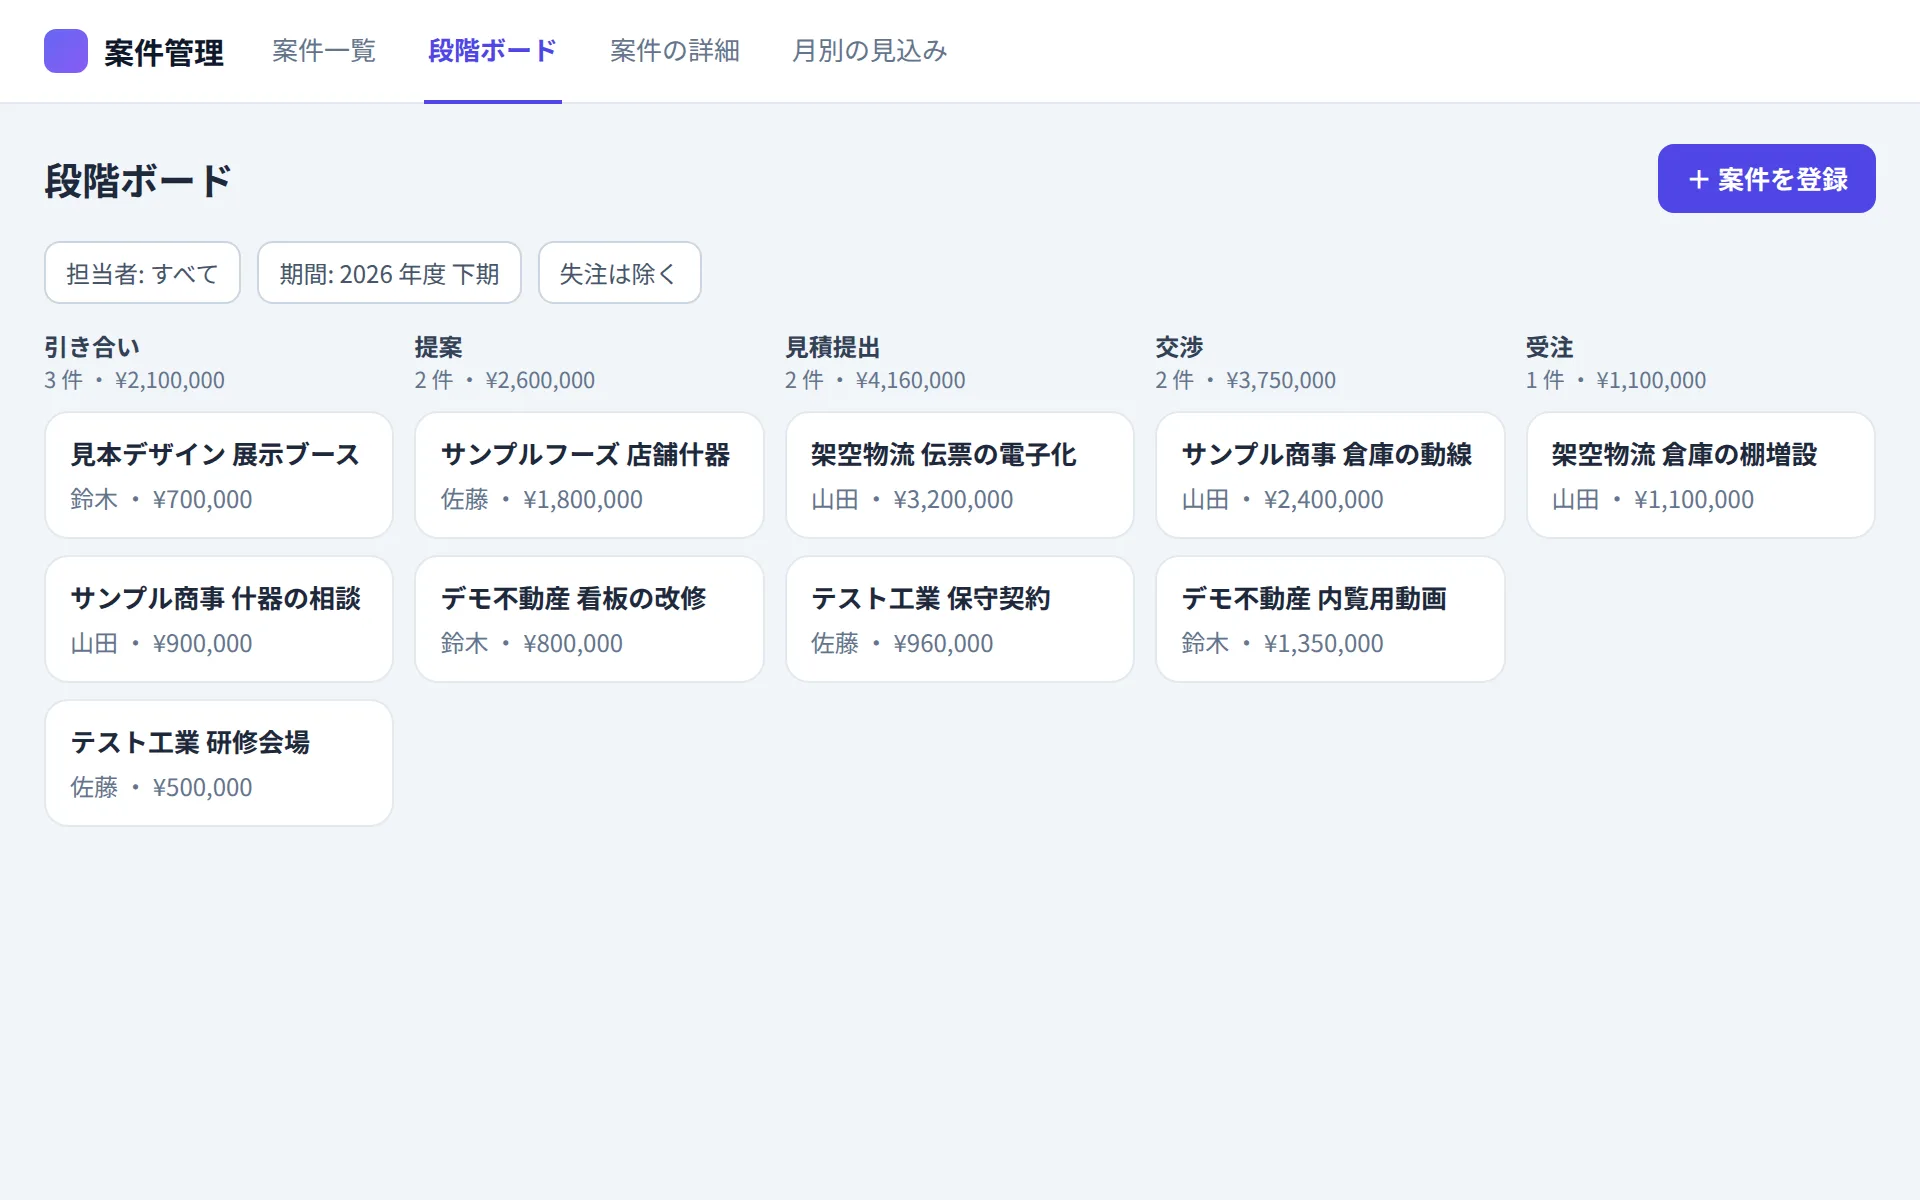1920x1200 pixels.
Task: Open the 月別の見込み tab
Action: click(869, 51)
